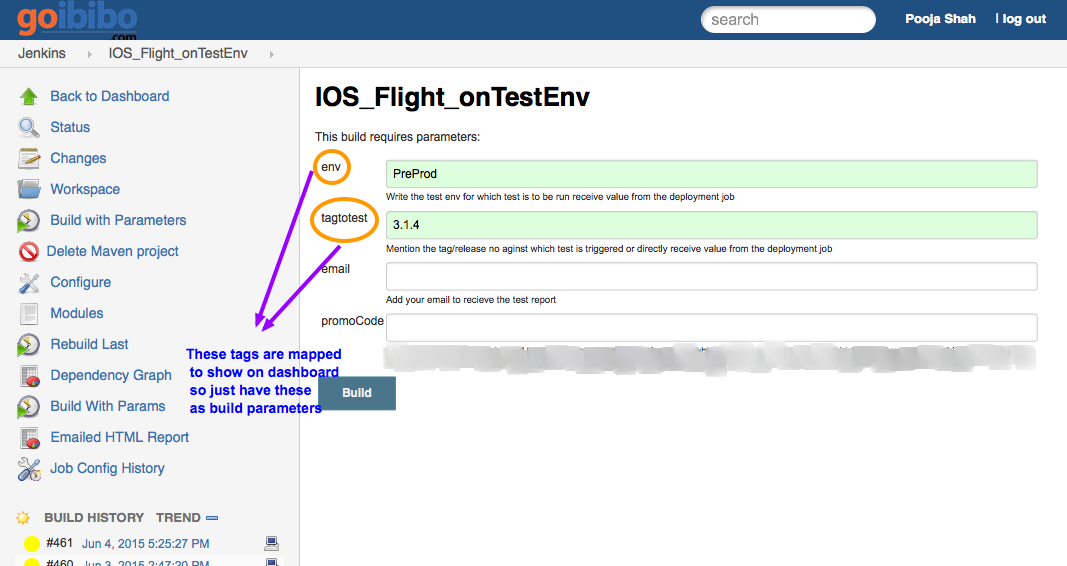Viewport: 1067px width, 566px height.
Task: Open the Configure link
Action: click(80, 282)
